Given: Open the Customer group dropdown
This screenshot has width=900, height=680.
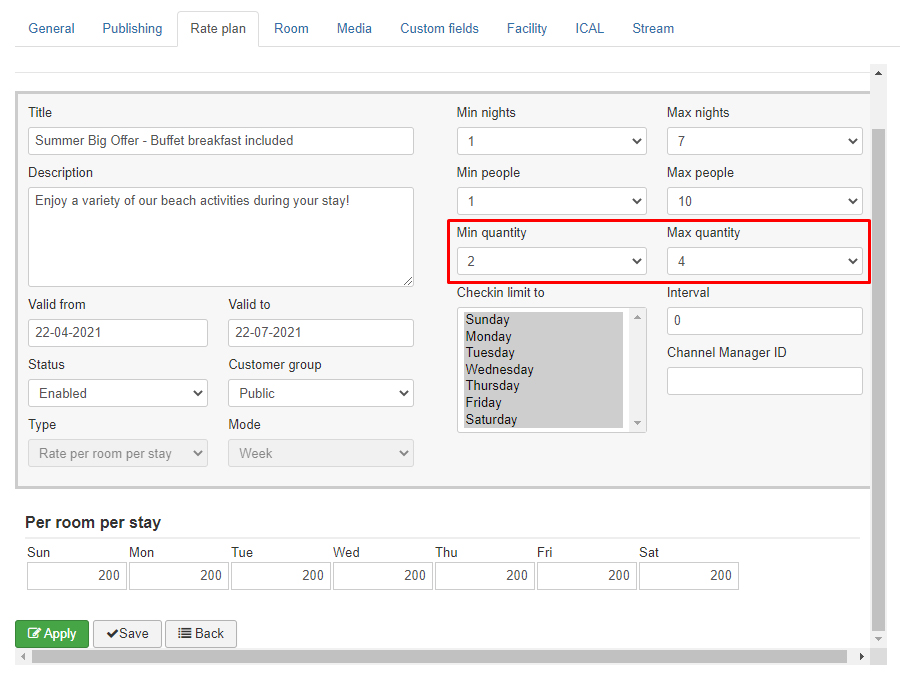Looking at the screenshot, I should 320,393.
